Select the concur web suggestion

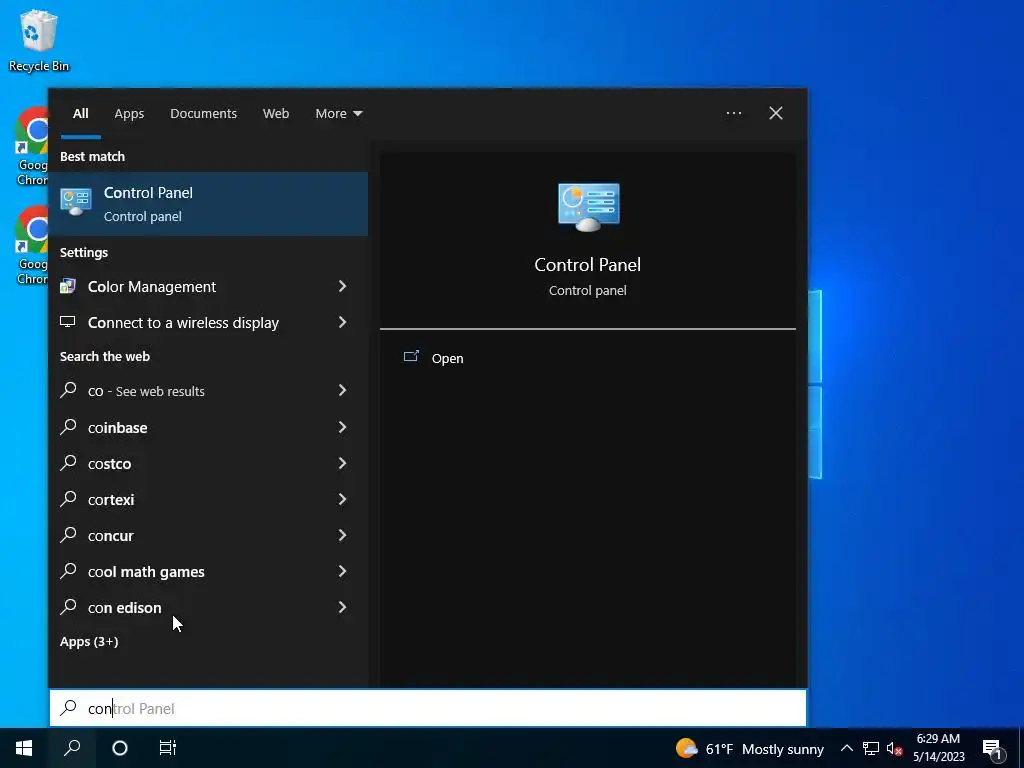point(208,534)
